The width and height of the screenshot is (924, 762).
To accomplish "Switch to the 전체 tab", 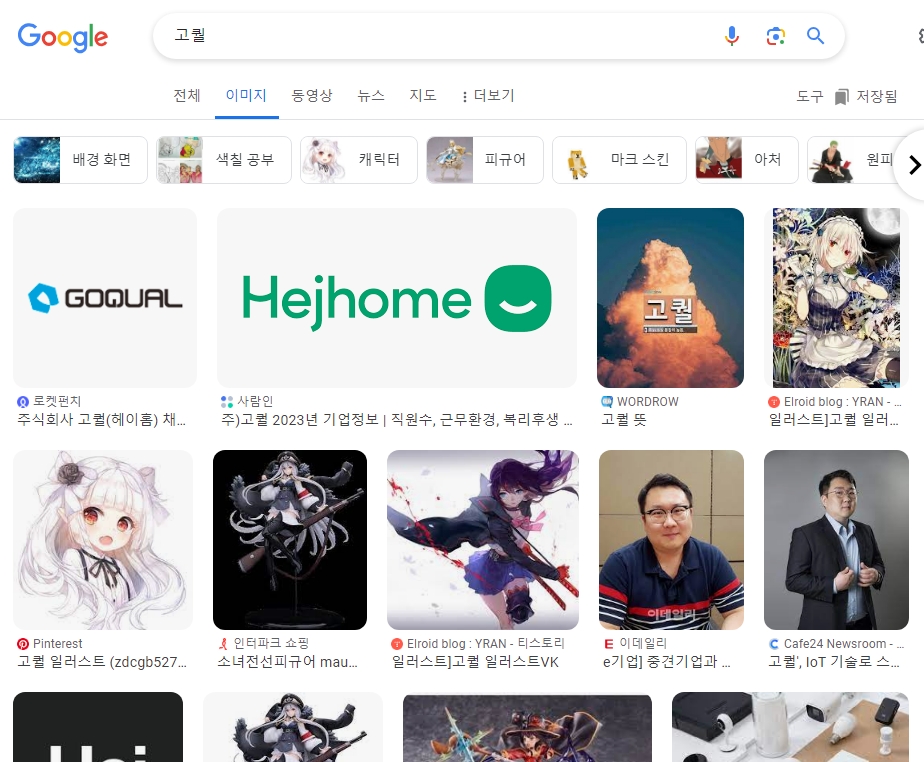I will pyautogui.click(x=187, y=95).
